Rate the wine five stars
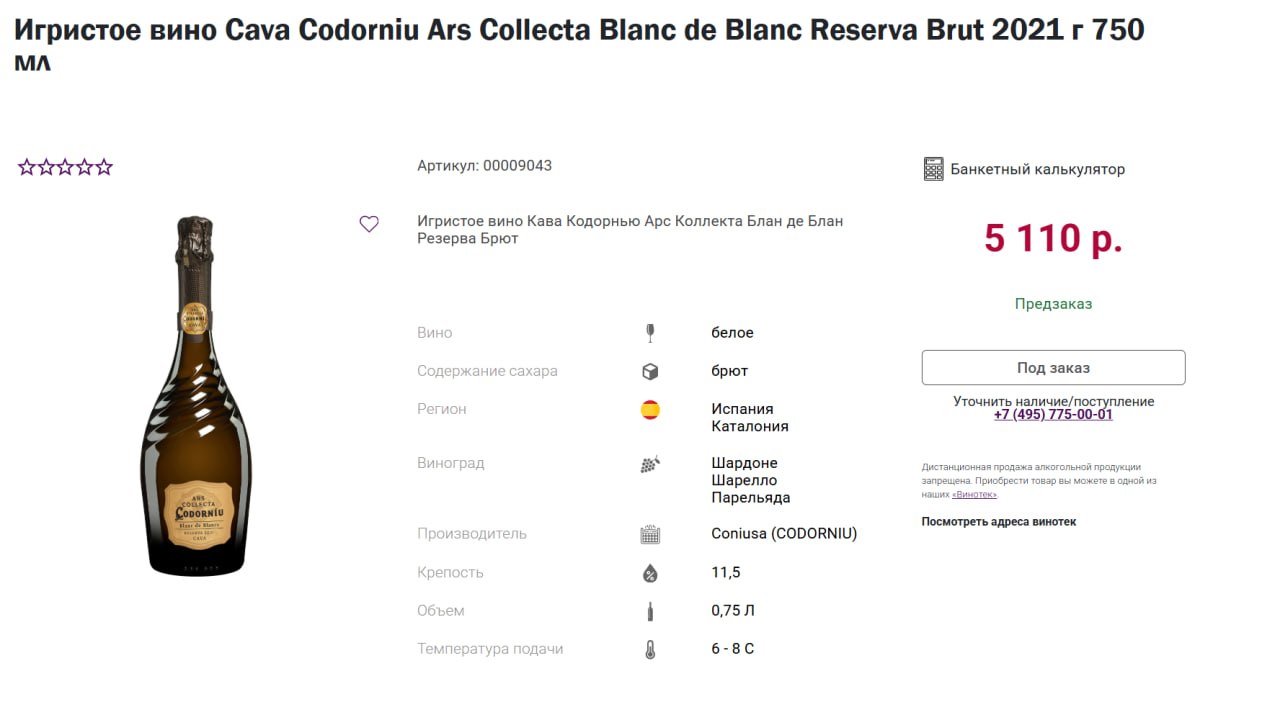The height and width of the screenshot is (707, 1280). [104, 167]
